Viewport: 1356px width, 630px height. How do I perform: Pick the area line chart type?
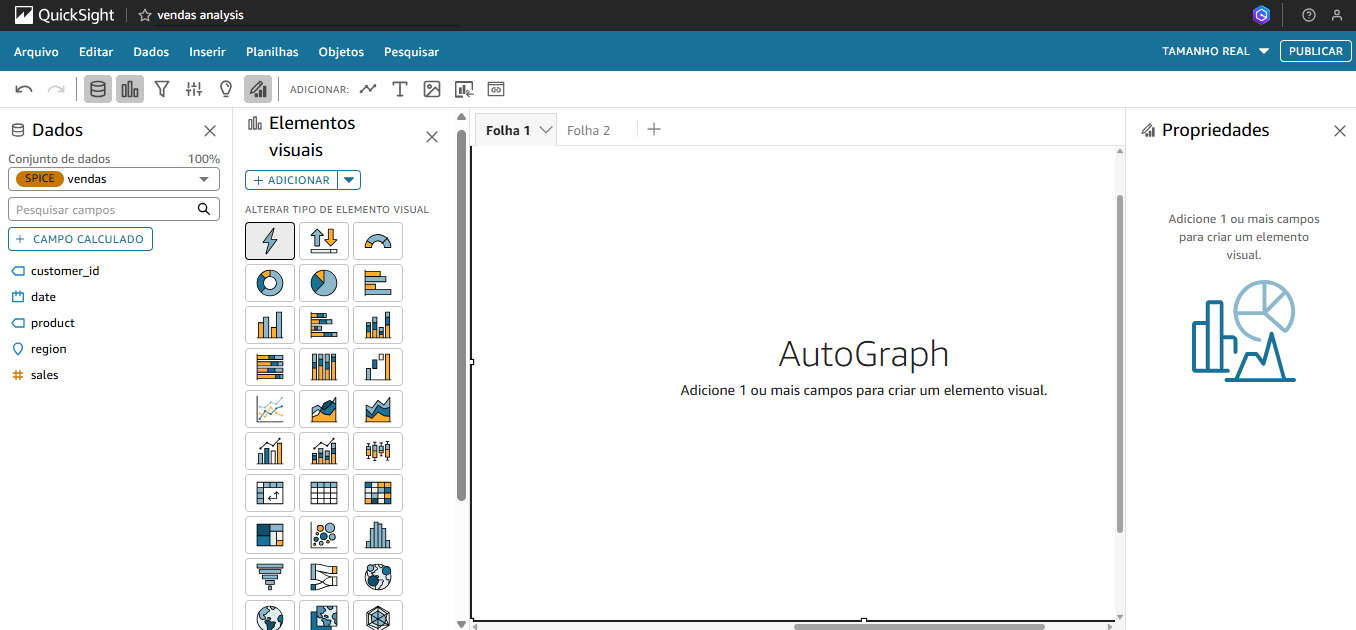click(x=324, y=409)
